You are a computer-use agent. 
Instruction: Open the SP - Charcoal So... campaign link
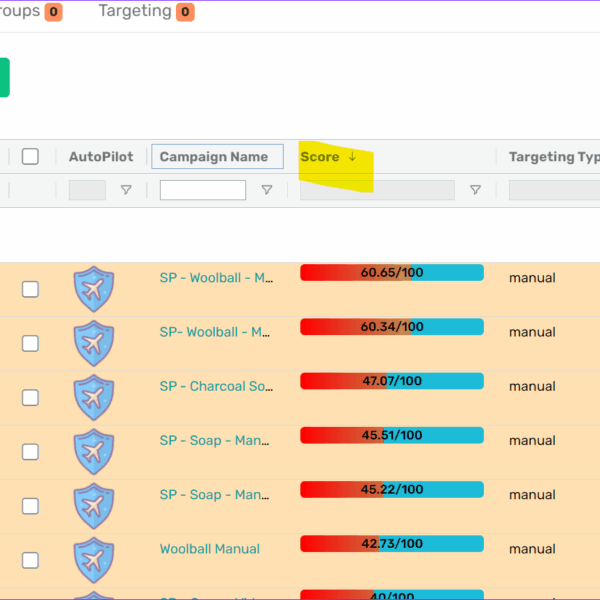[x=216, y=386]
